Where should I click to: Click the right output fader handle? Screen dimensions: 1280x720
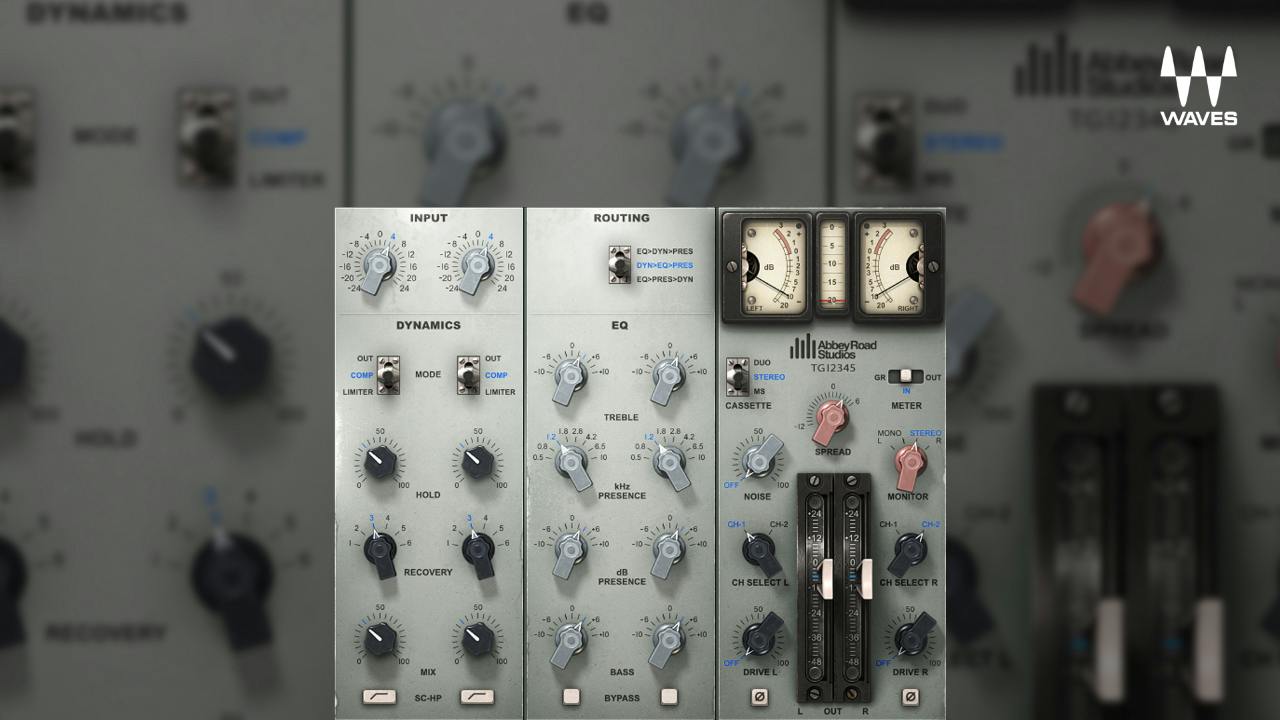[x=866, y=579]
